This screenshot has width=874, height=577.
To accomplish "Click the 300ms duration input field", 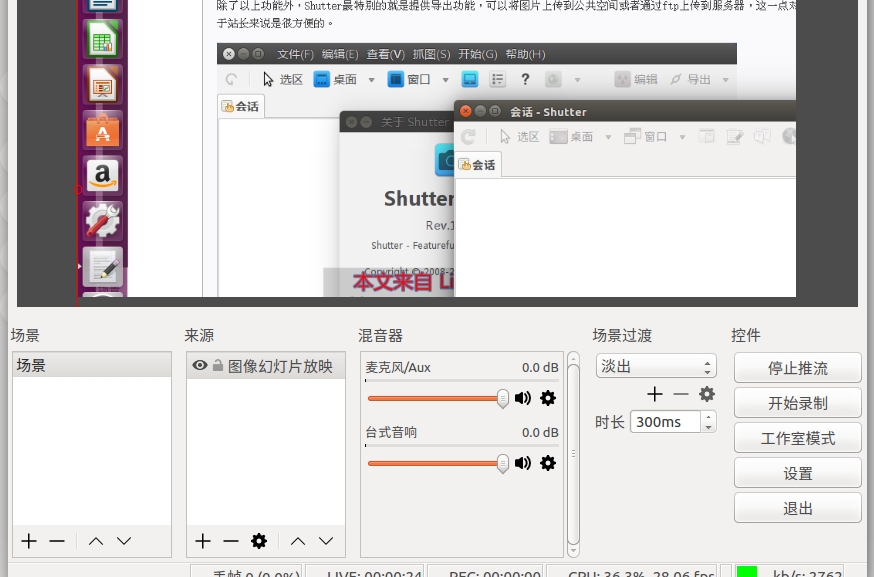I will point(666,421).
